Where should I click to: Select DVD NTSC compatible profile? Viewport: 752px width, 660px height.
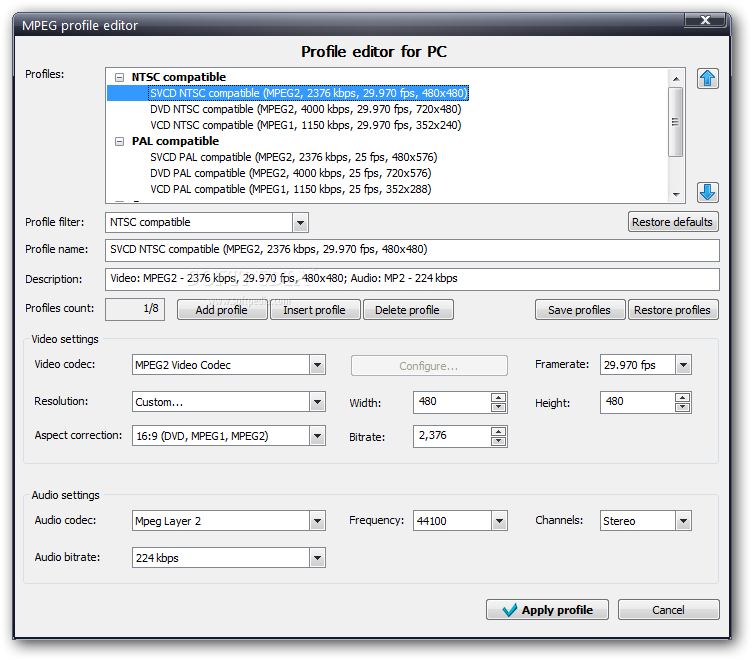(306, 109)
